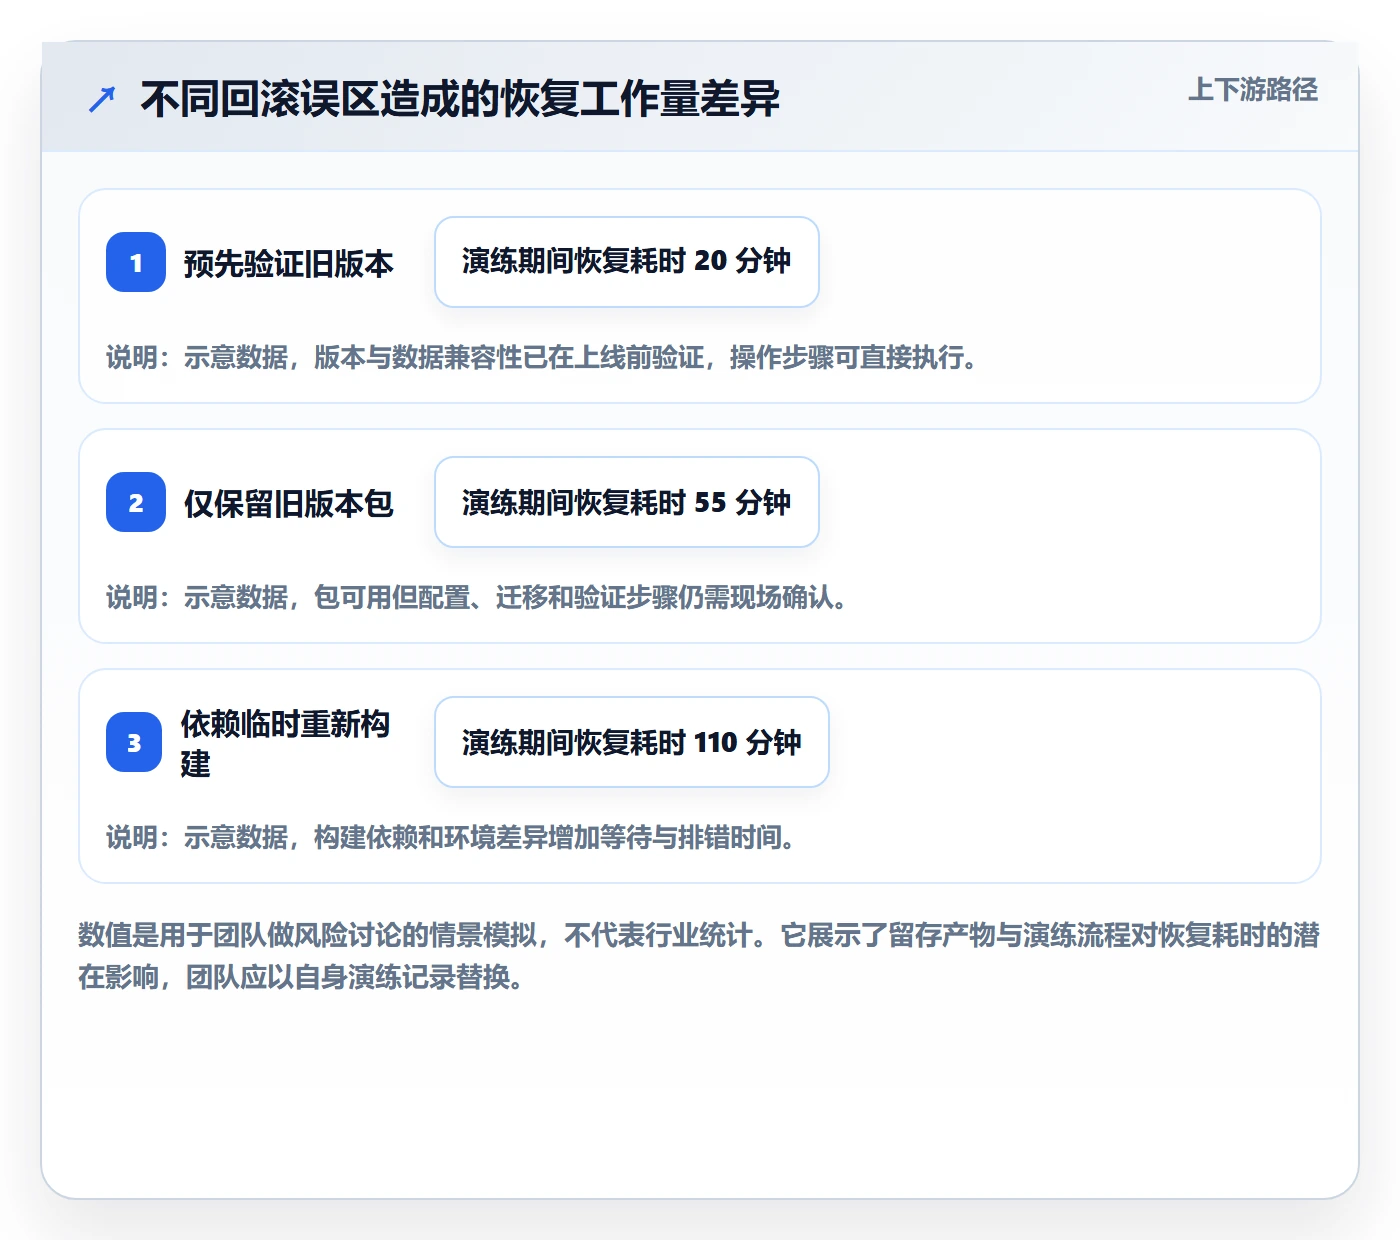Click the footer paragraph starting 数值是用于团队

tap(699, 956)
